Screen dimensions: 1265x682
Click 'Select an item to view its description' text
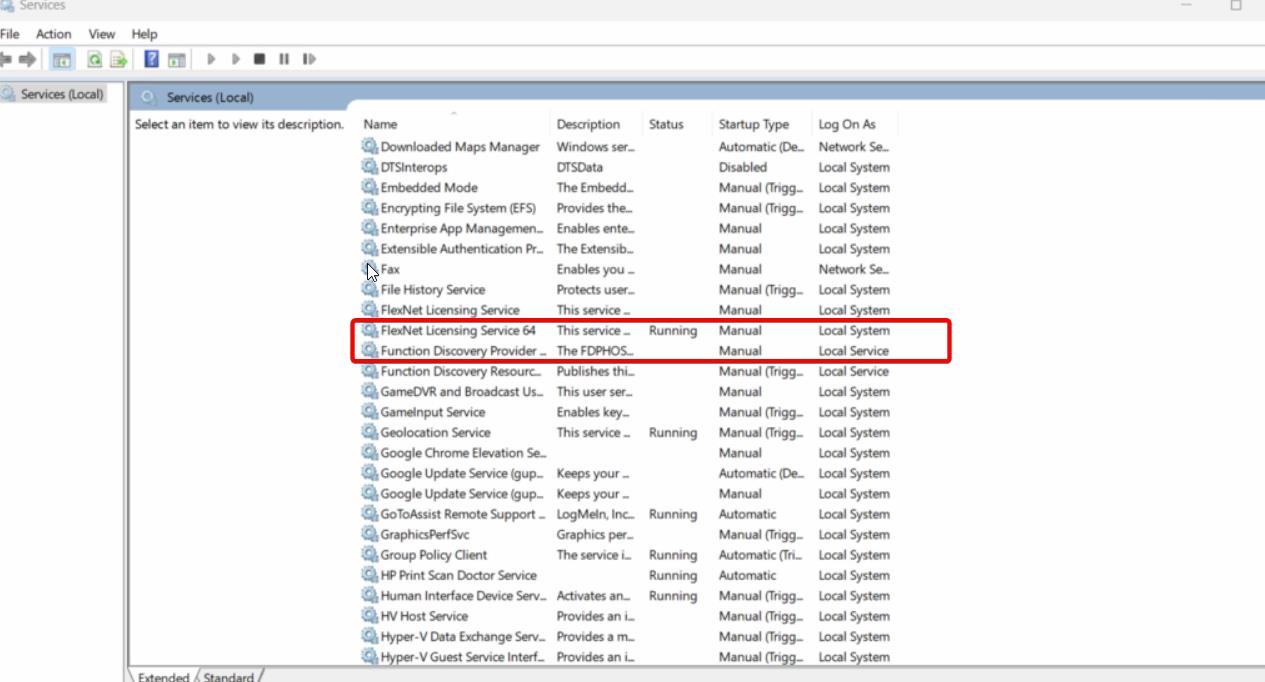click(x=239, y=124)
